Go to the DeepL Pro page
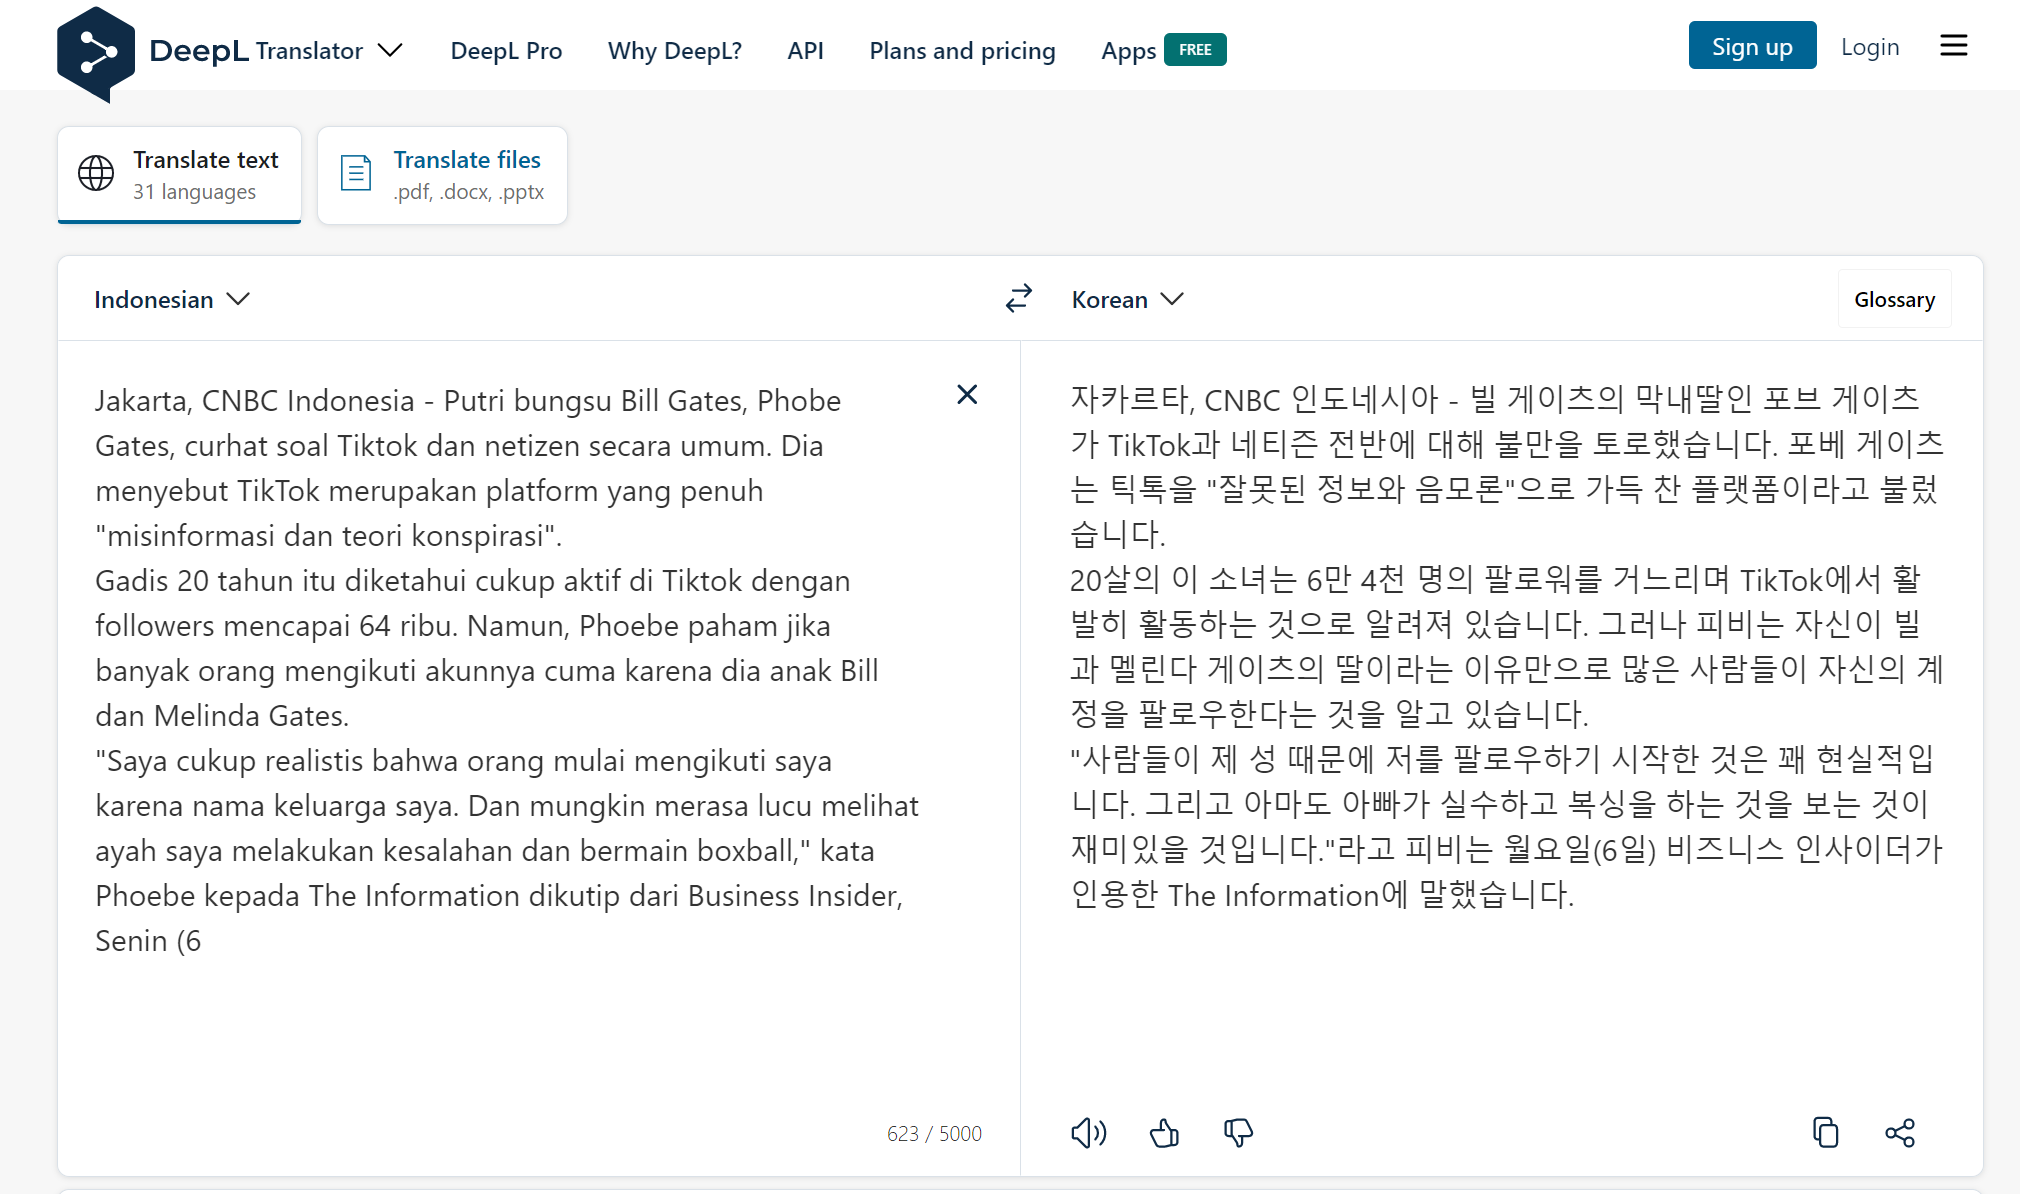2020x1194 pixels. (x=506, y=50)
